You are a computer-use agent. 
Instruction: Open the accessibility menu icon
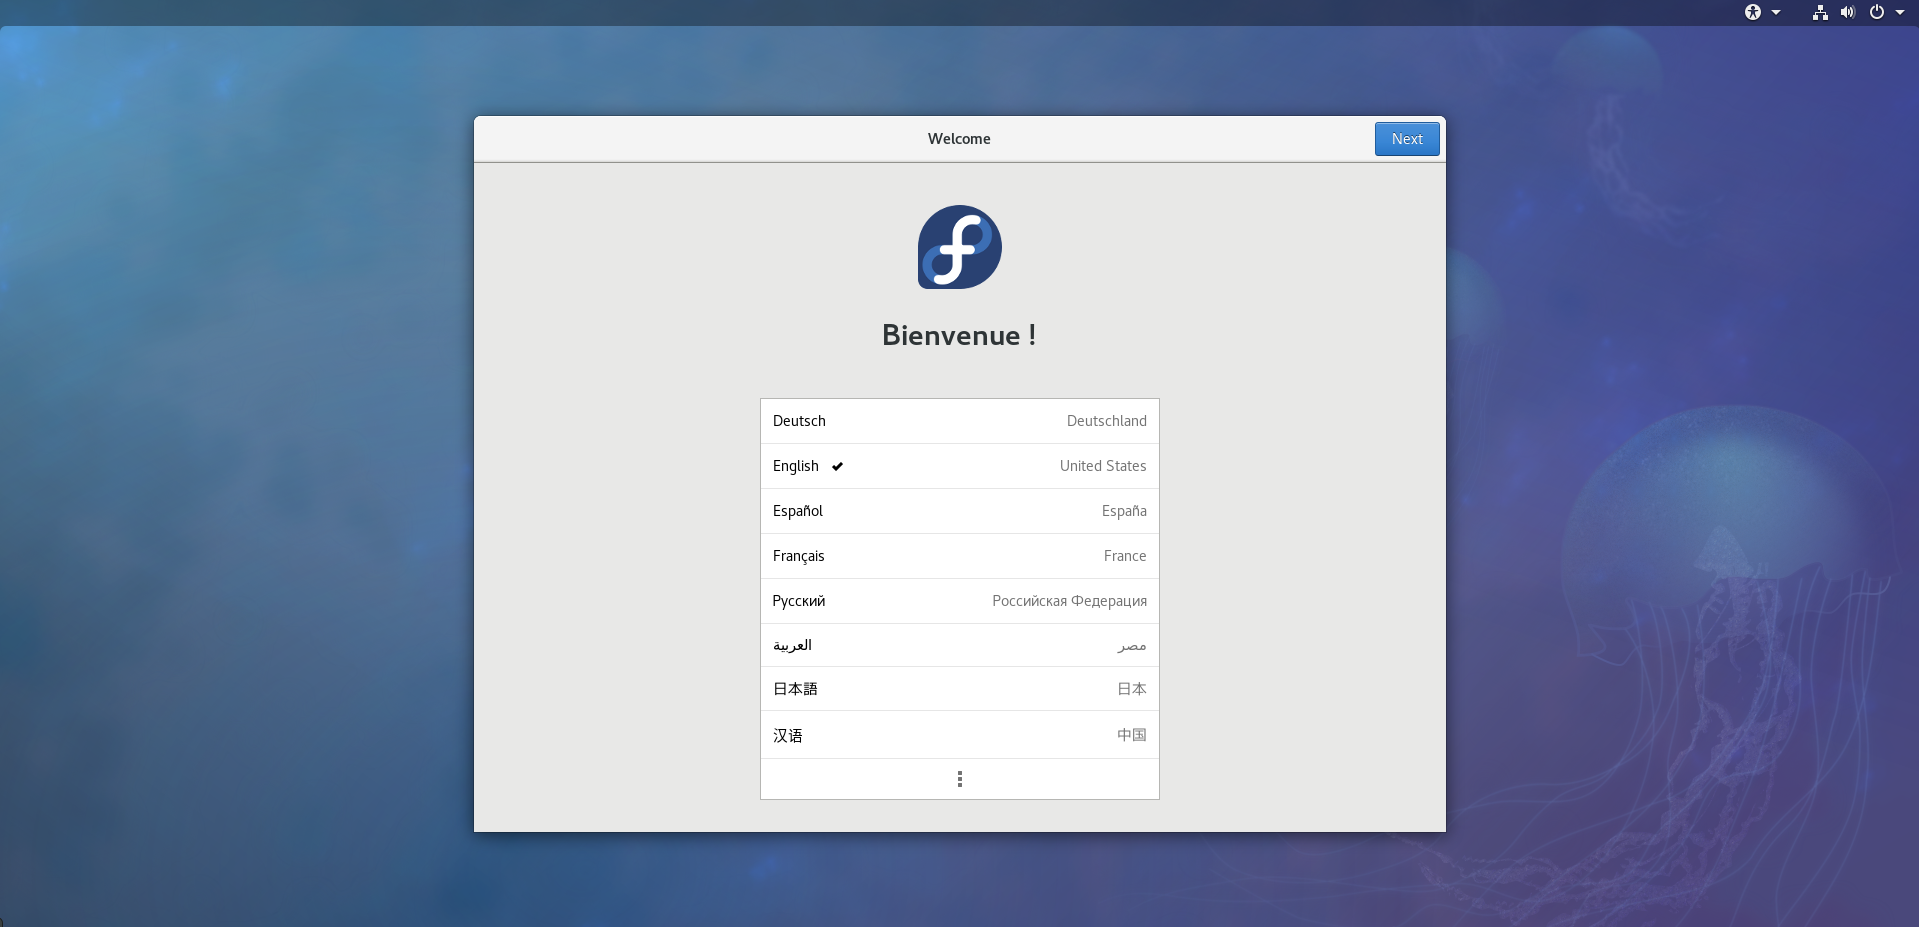[1753, 12]
